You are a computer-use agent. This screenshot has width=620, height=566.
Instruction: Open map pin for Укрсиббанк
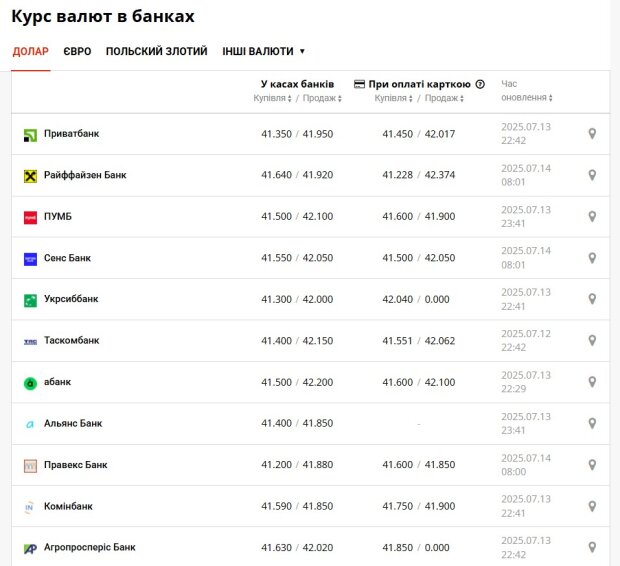[x=592, y=299]
